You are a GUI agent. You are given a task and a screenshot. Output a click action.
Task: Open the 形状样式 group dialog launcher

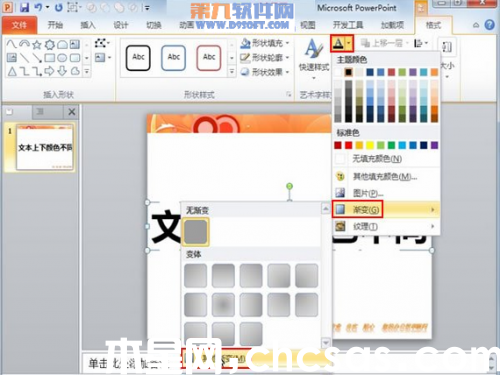289,95
